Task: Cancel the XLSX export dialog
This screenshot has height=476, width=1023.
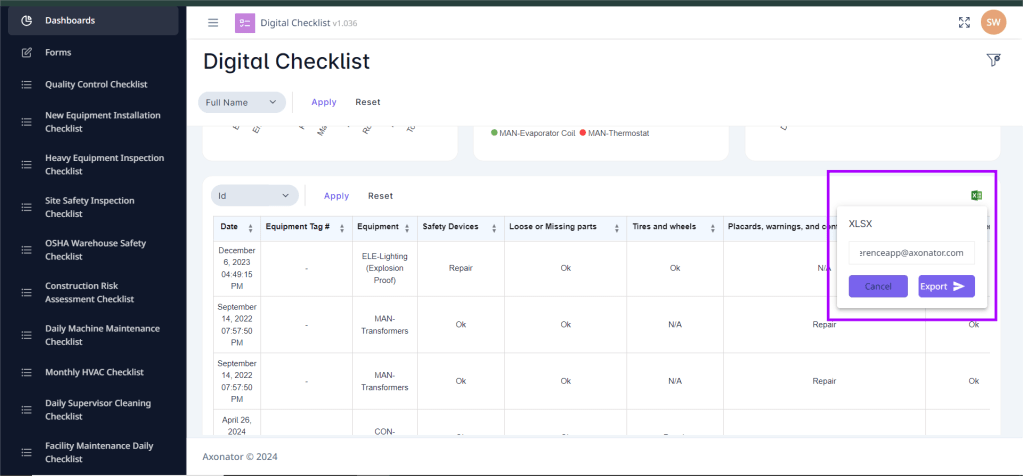Action: [x=878, y=287]
